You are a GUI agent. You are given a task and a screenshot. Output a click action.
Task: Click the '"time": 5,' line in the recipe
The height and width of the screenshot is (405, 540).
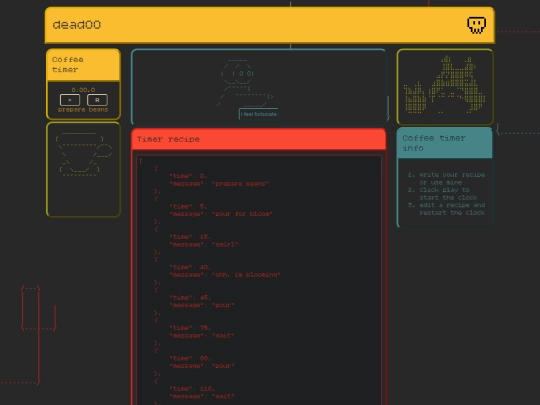click(188, 206)
